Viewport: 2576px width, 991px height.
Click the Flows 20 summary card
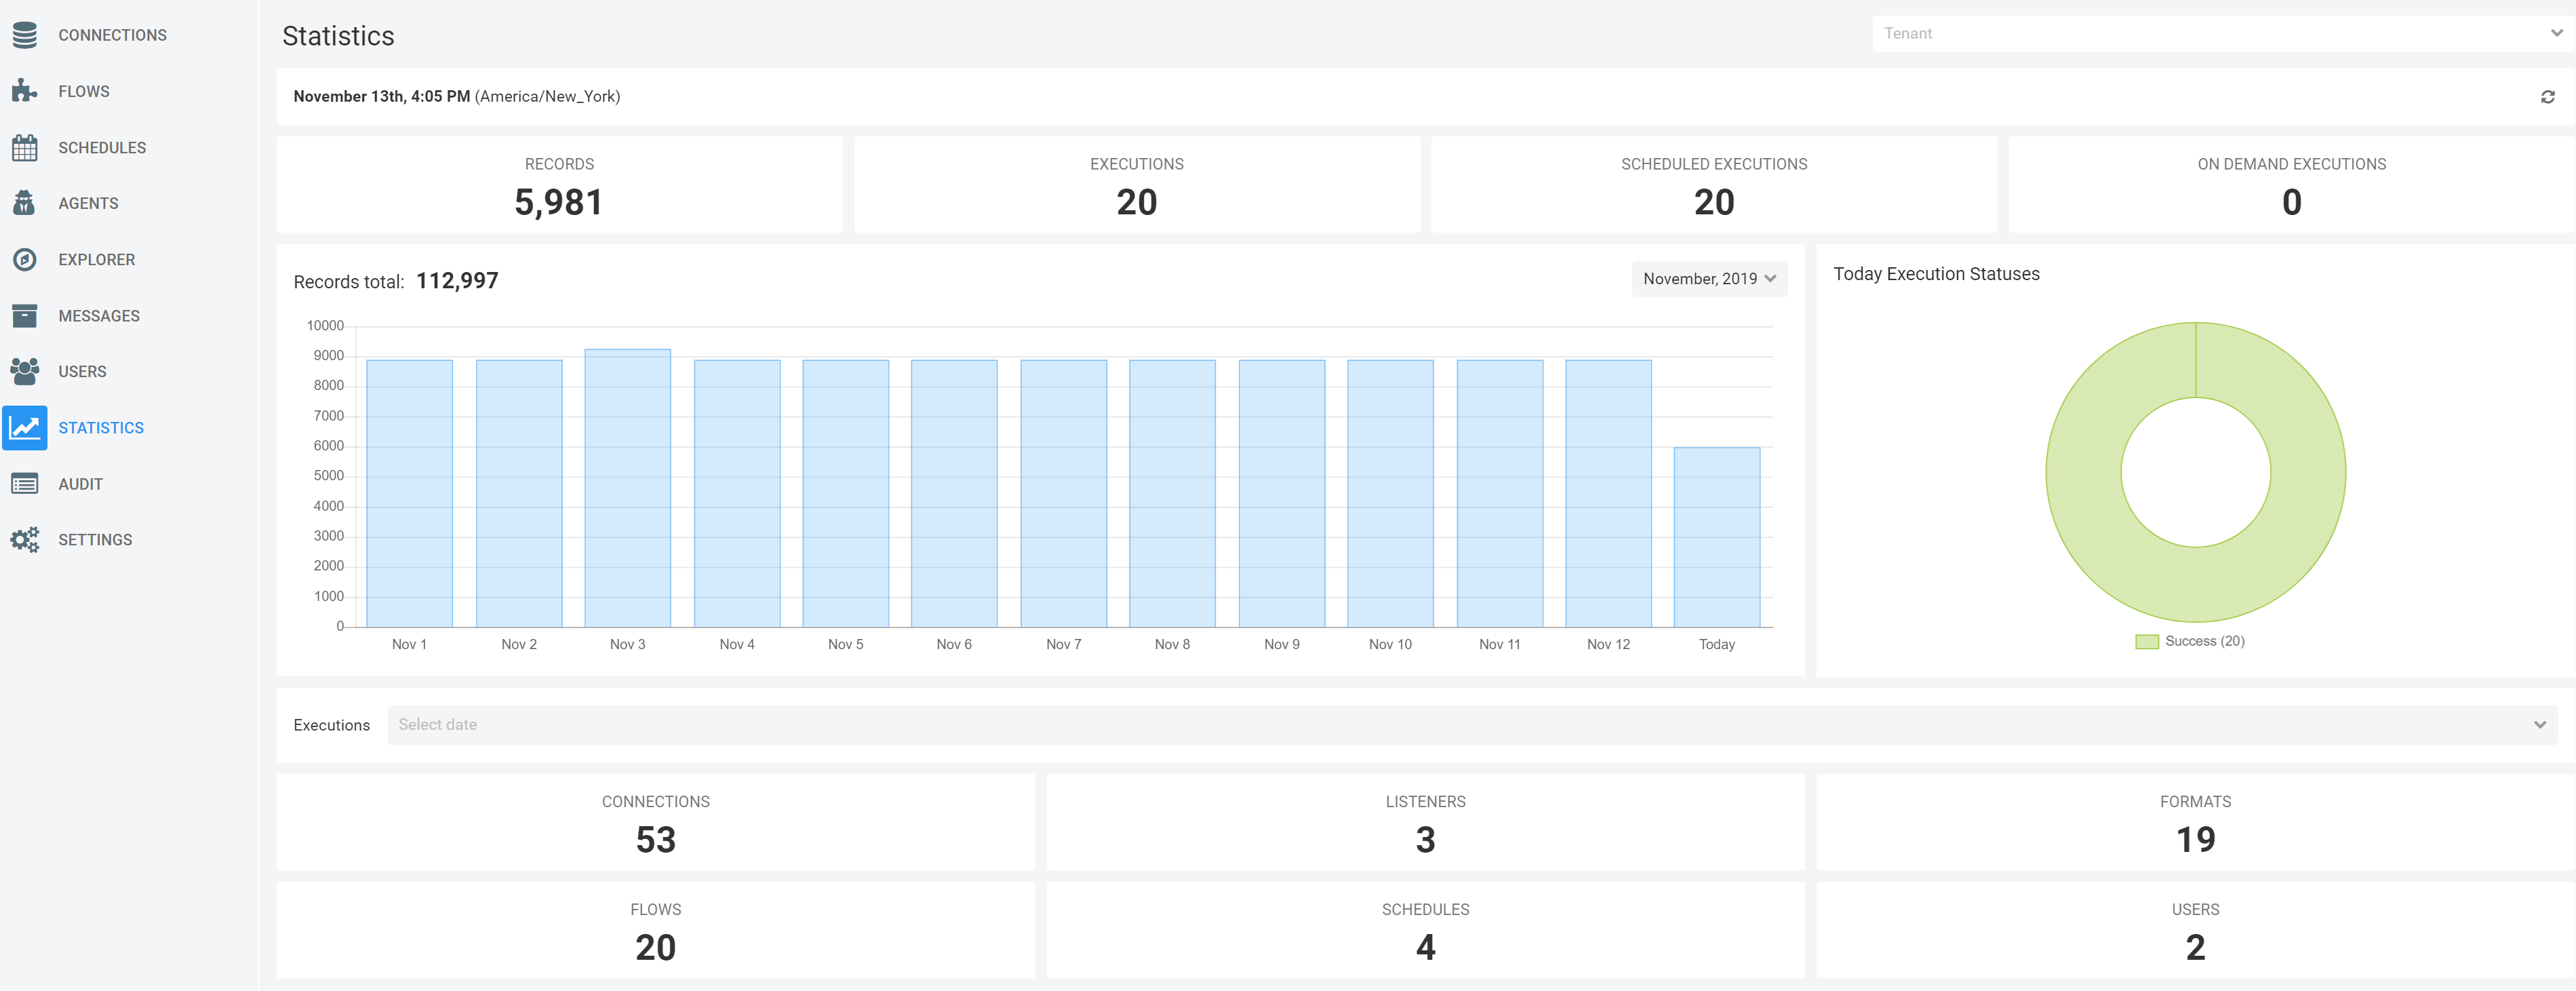coord(656,930)
